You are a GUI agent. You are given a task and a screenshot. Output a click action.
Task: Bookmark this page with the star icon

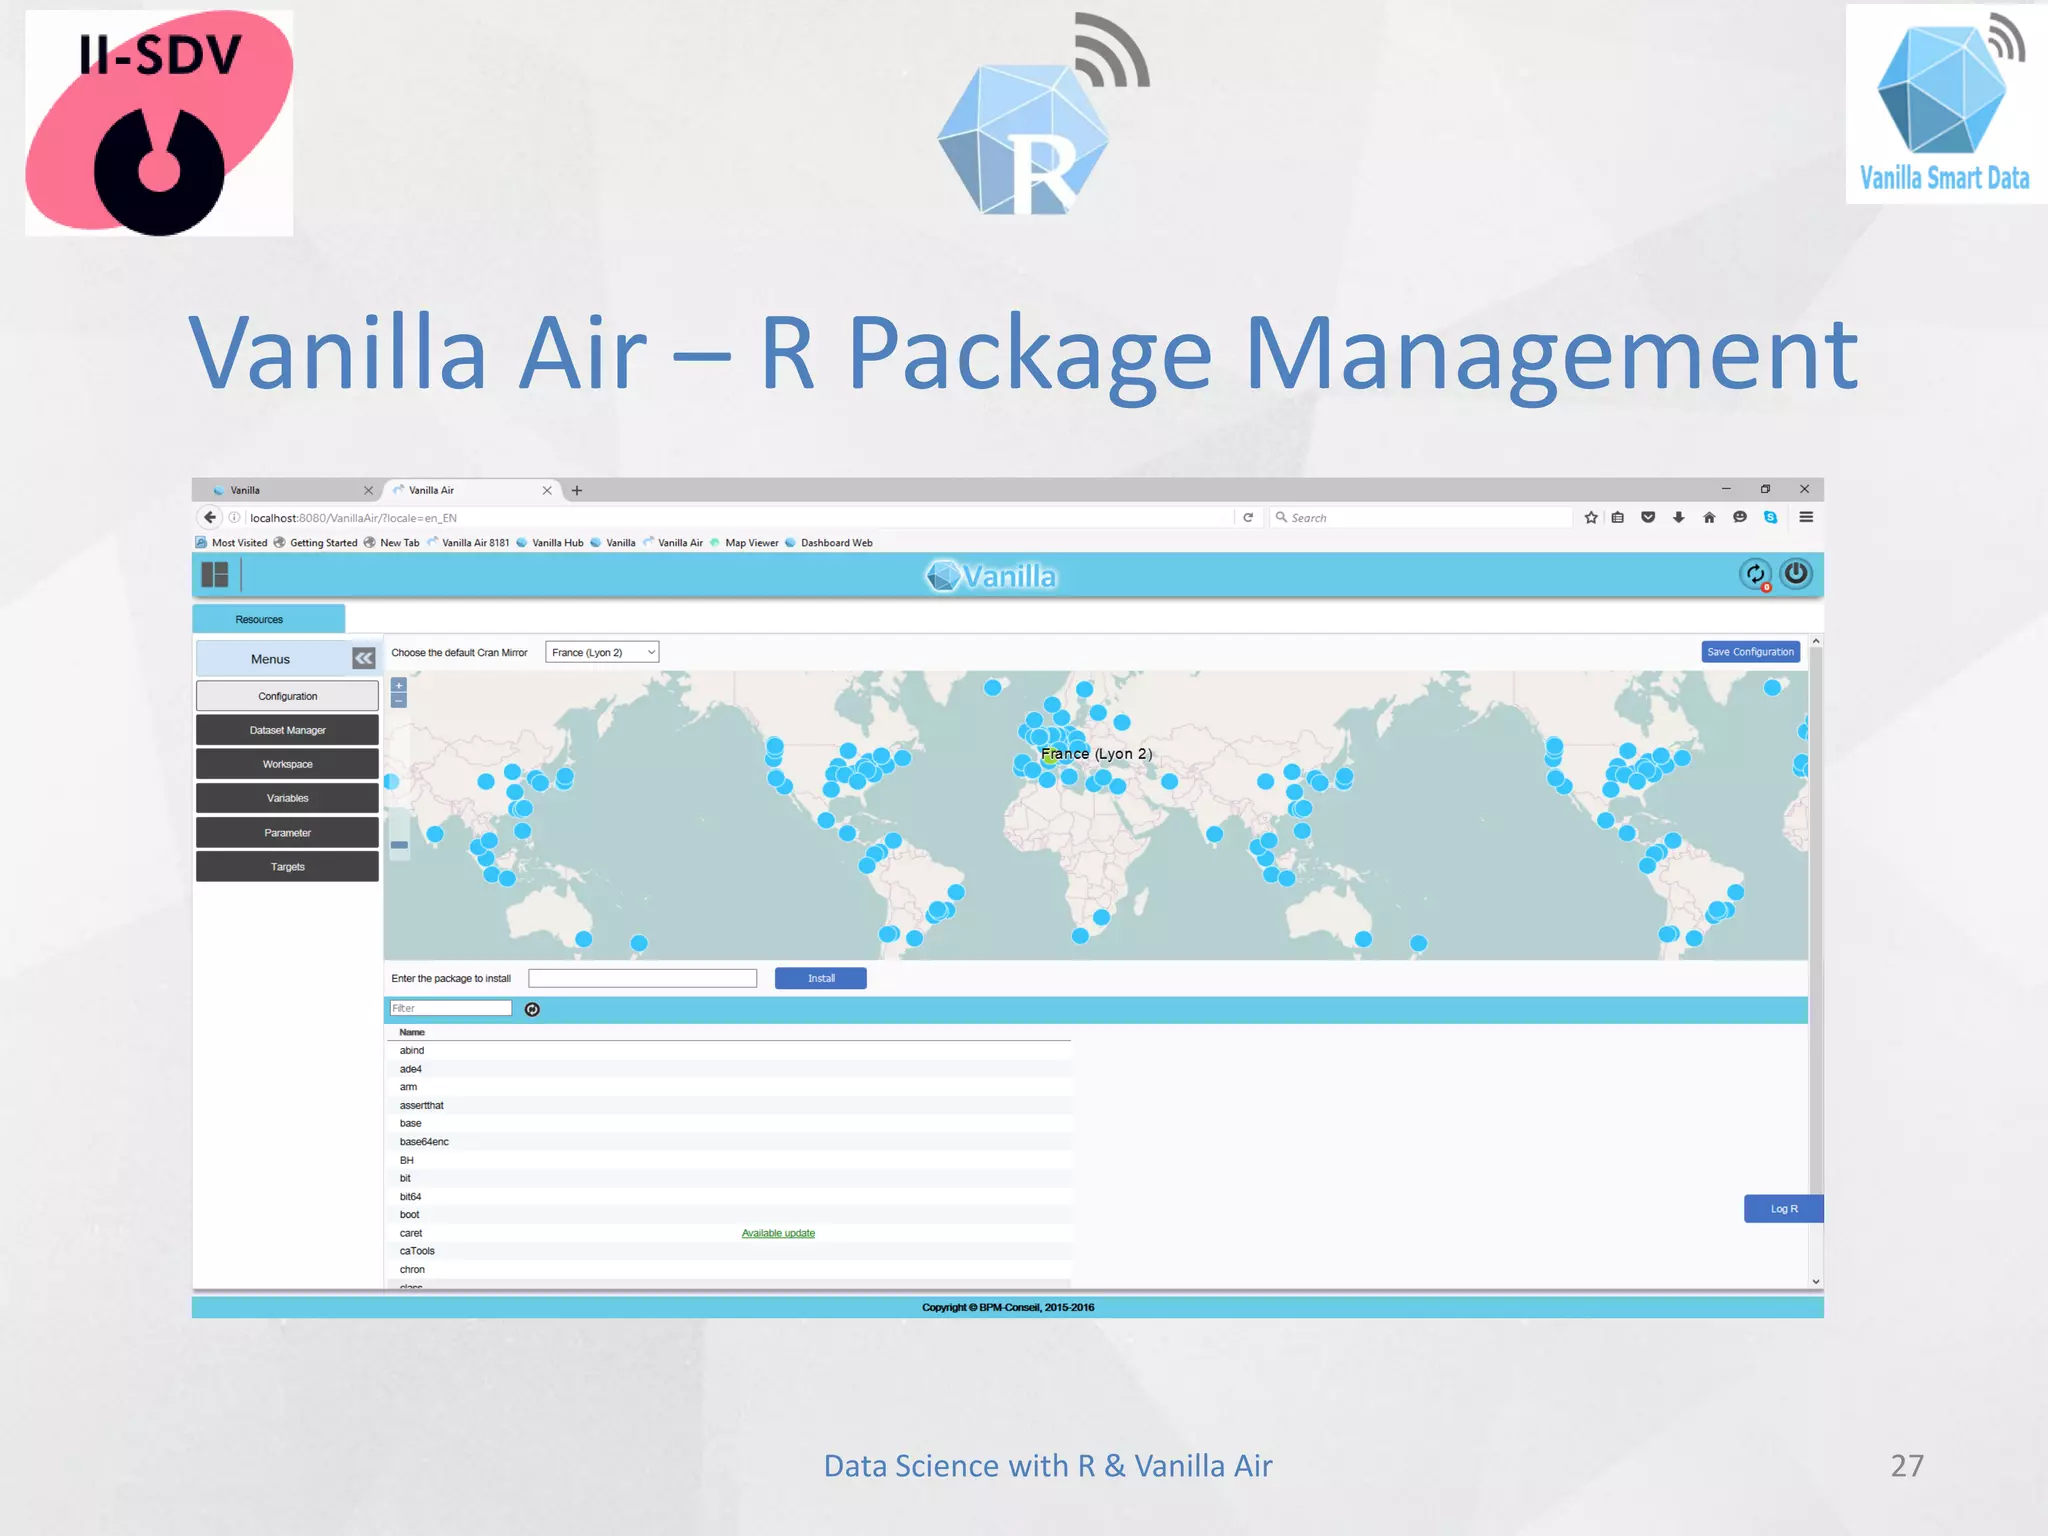tap(1591, 517)
